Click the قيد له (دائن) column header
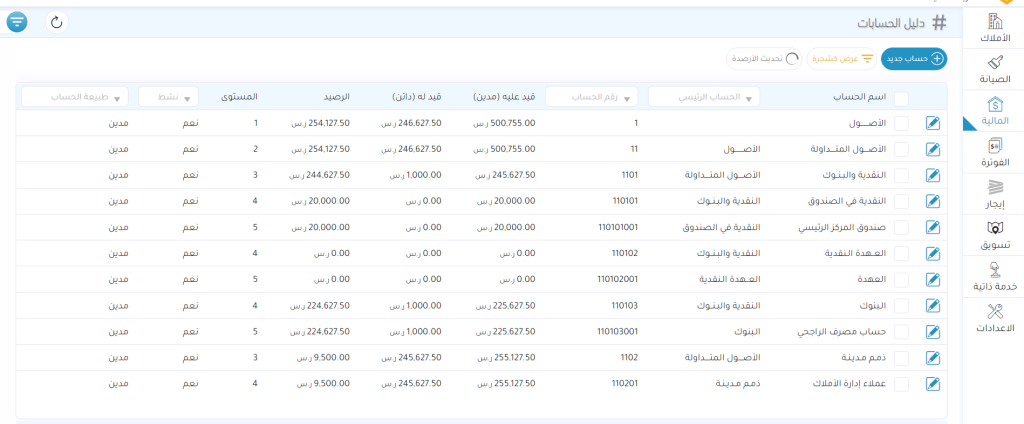 417,97
